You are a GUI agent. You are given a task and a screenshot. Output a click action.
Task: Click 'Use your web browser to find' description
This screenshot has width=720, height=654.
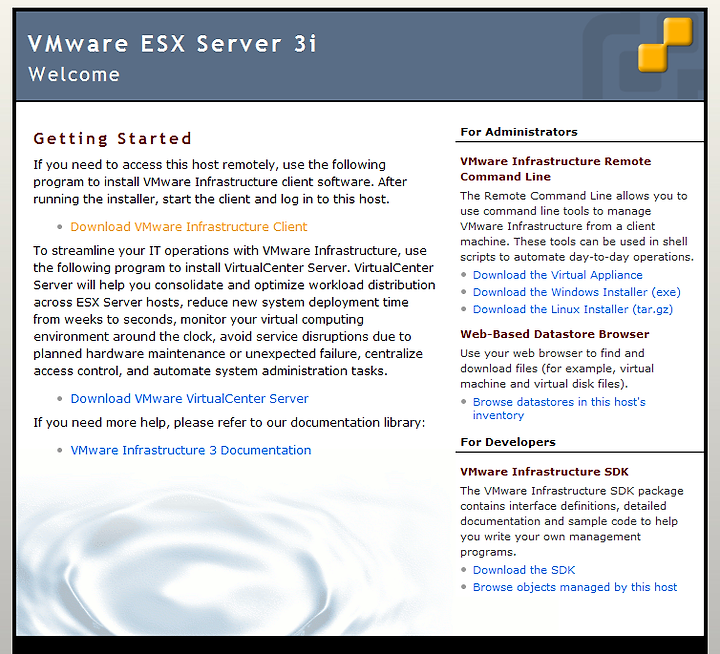[x=557, y=368]
